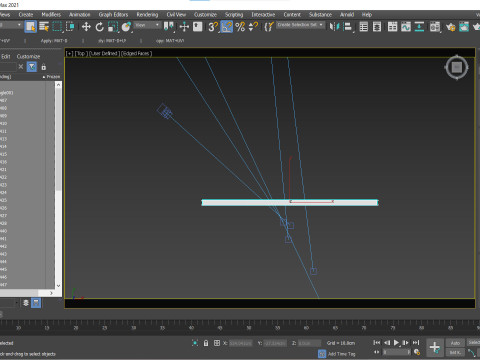The height and width of the screenshot is (360, 480).
Task: Click the ViewCube in the viewport
Action: click(457, 67)
